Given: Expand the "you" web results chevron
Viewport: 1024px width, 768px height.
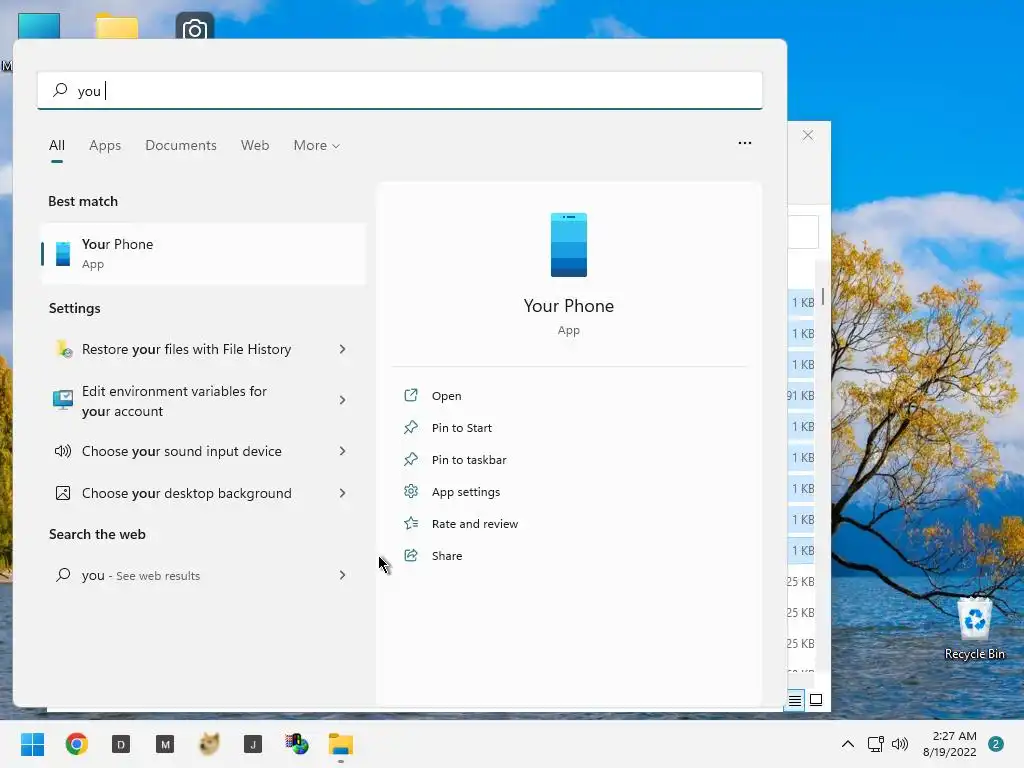Looking at the screenshot, I should click(342, 575).
